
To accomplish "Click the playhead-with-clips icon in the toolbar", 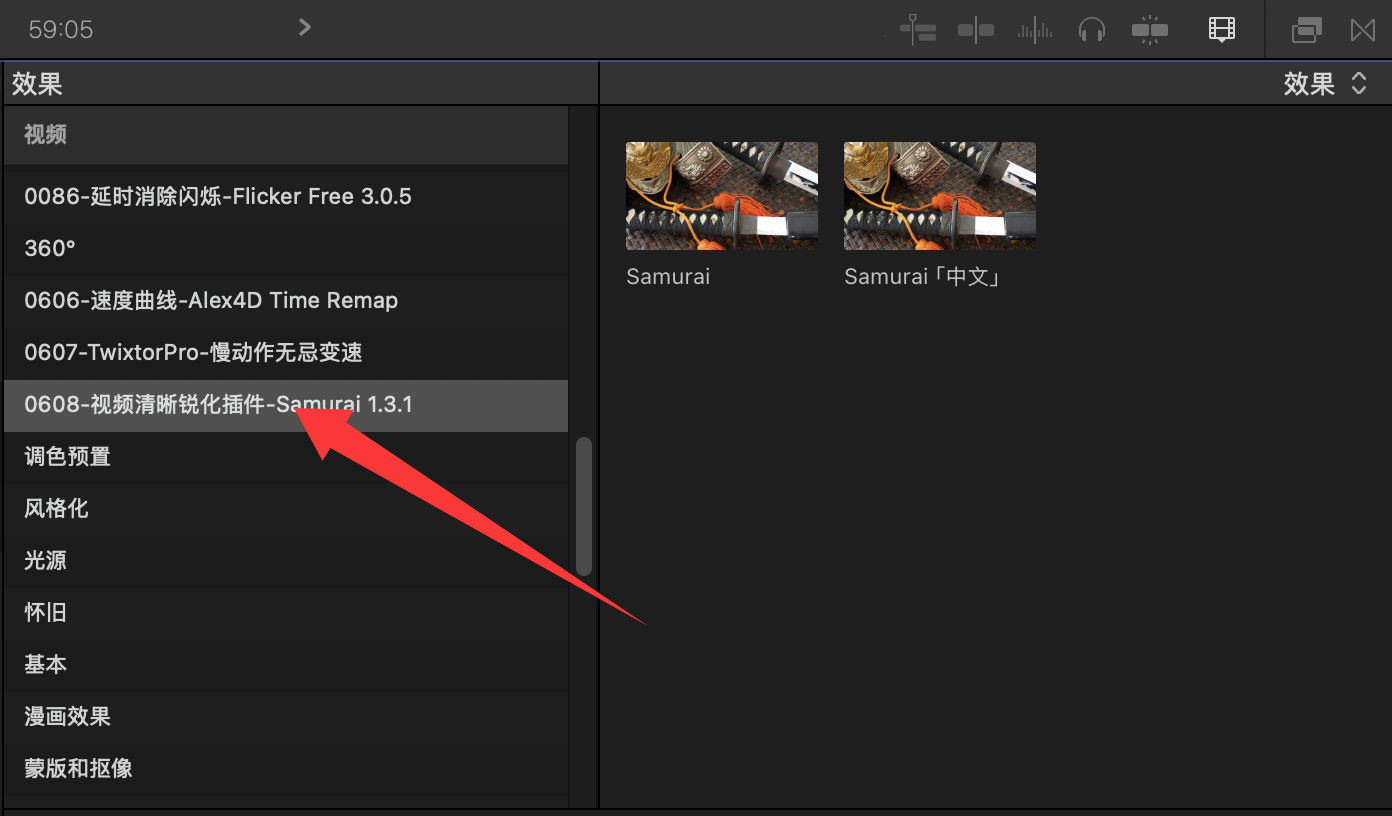I will (917, 30).
